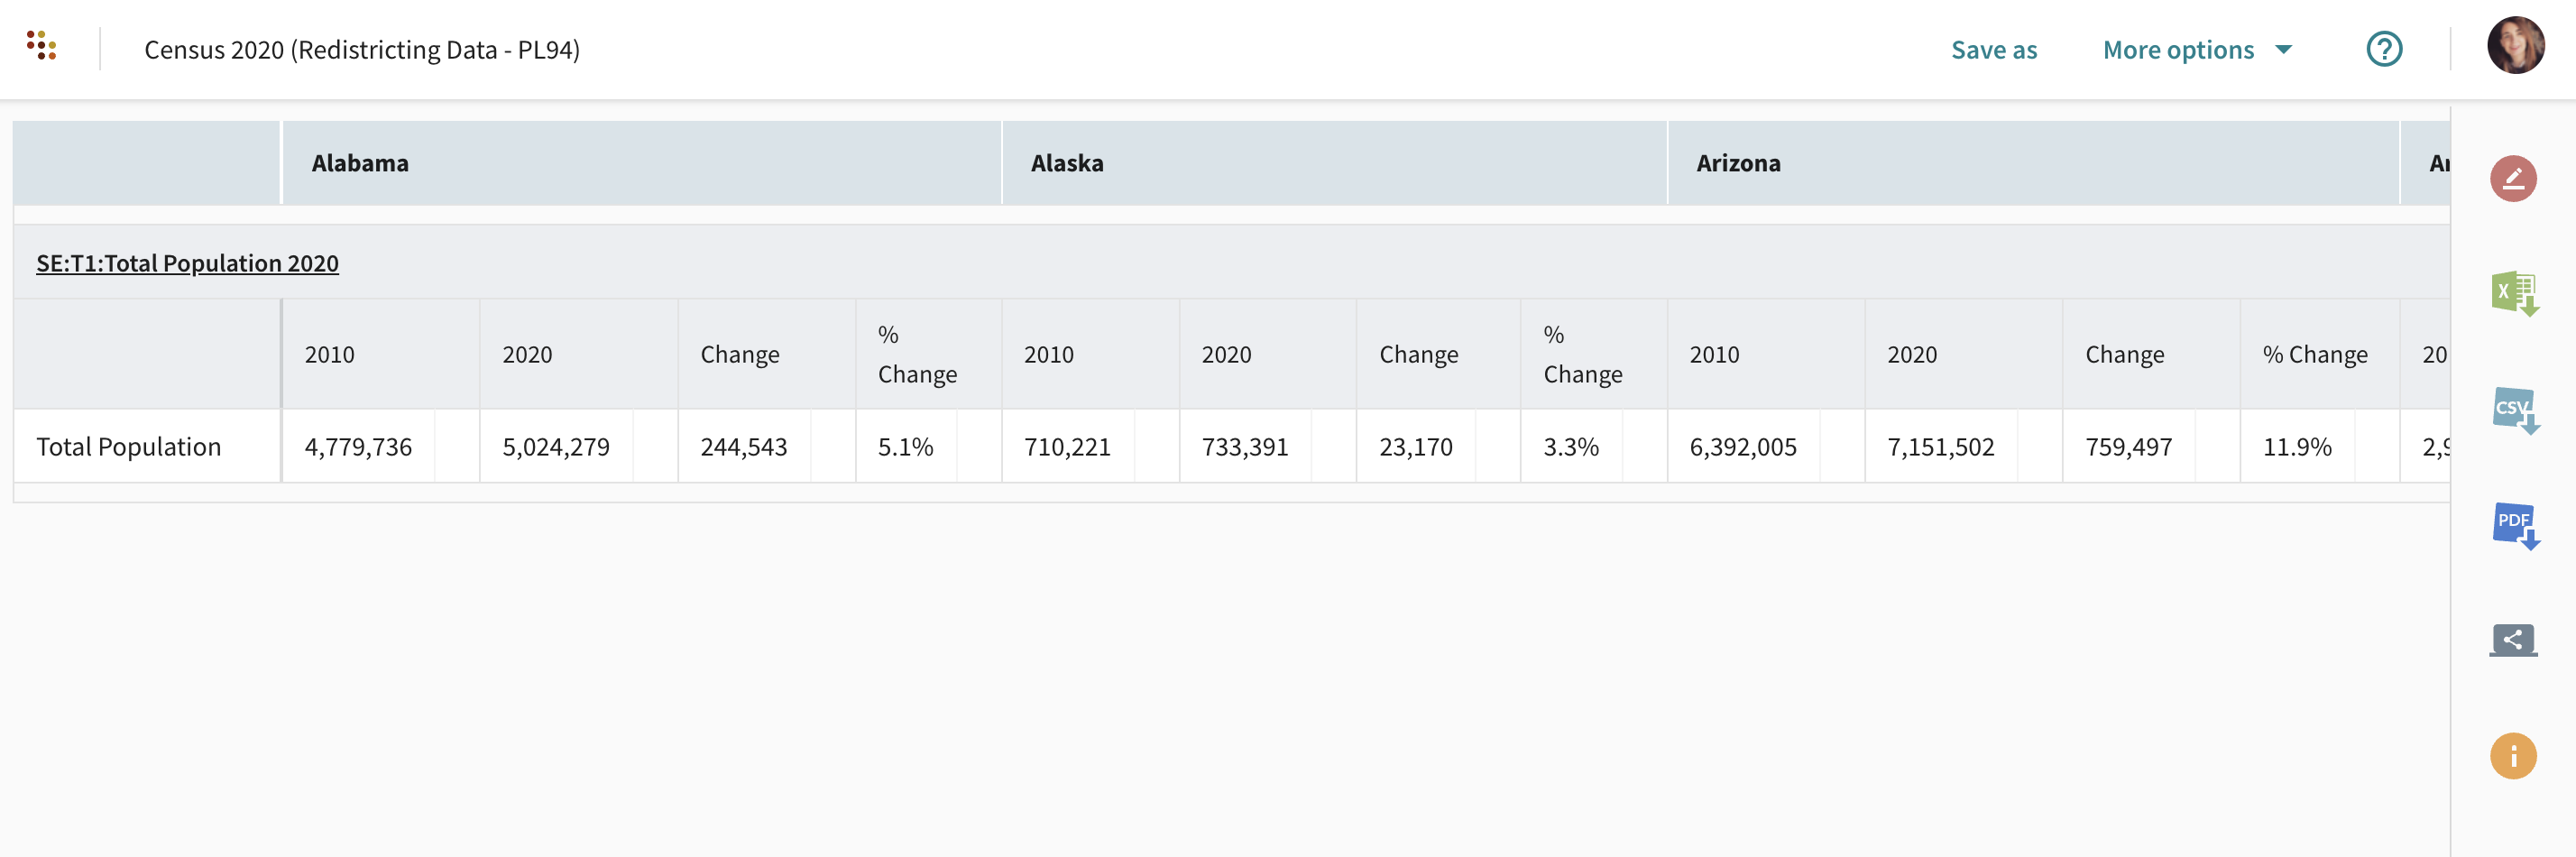Open SE:T1:Total Population 2020 link
This screenshot has height=857, width=2576.
187,263
